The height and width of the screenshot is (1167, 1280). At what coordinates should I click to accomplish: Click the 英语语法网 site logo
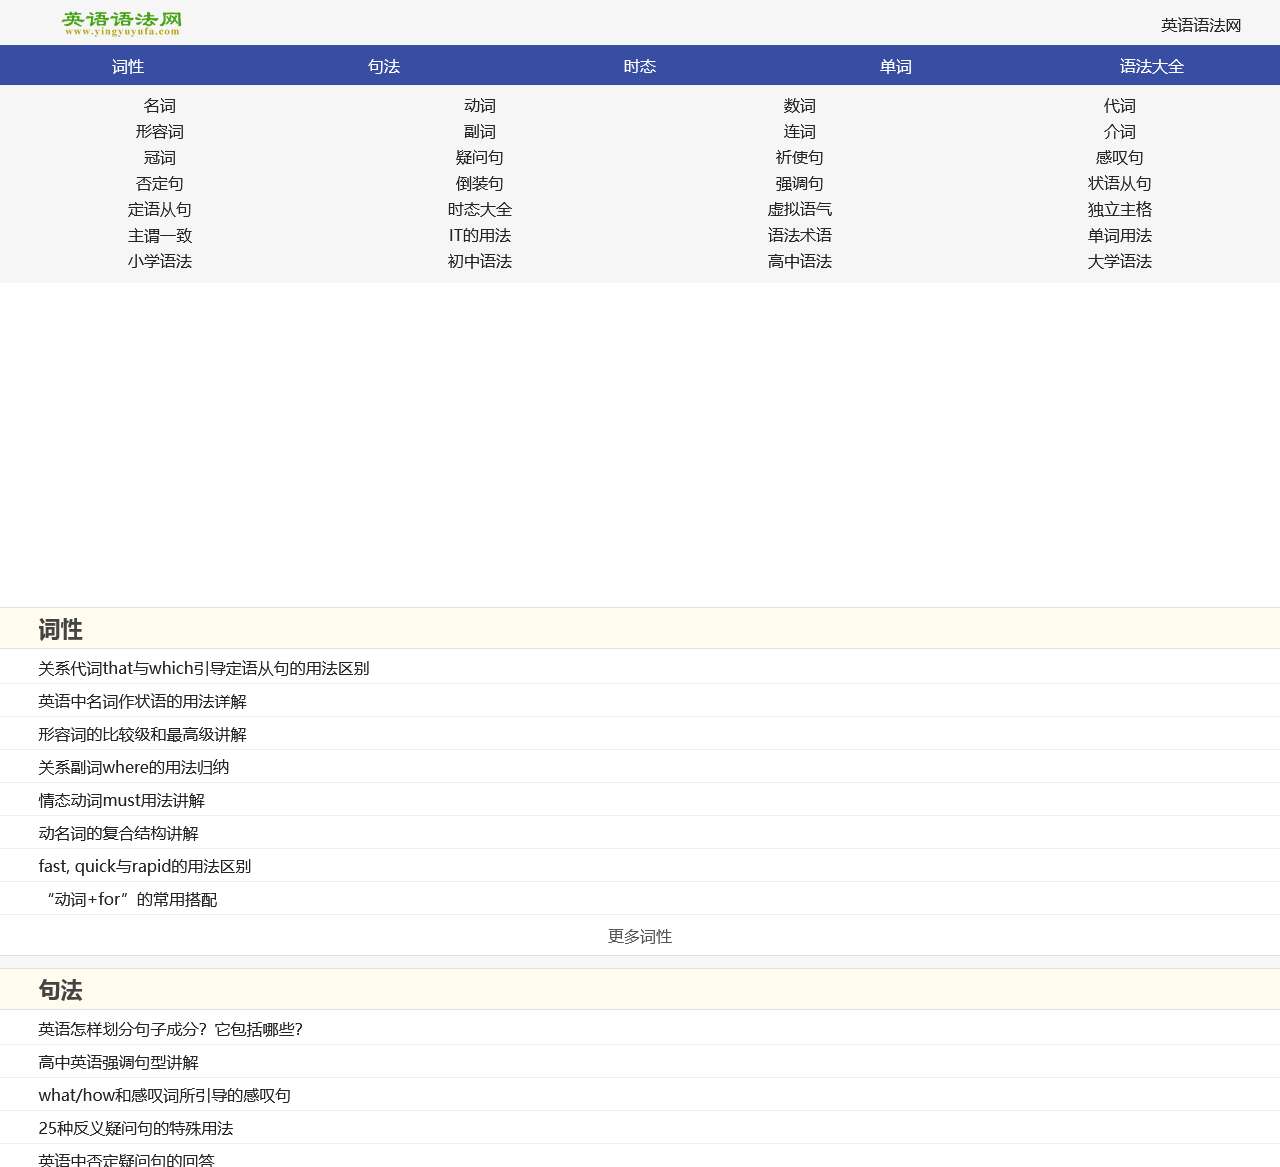point(121,23)
